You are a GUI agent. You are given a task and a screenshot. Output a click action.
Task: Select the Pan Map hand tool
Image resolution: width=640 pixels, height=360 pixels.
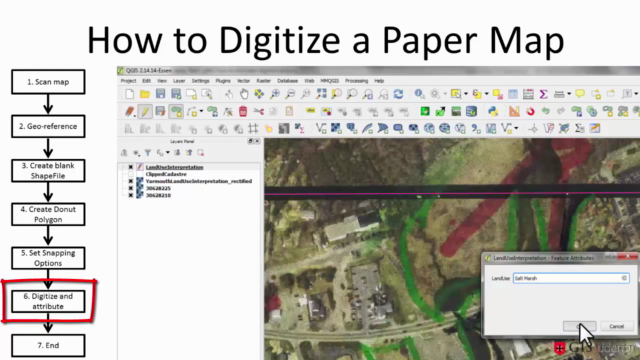coord(244,94)
